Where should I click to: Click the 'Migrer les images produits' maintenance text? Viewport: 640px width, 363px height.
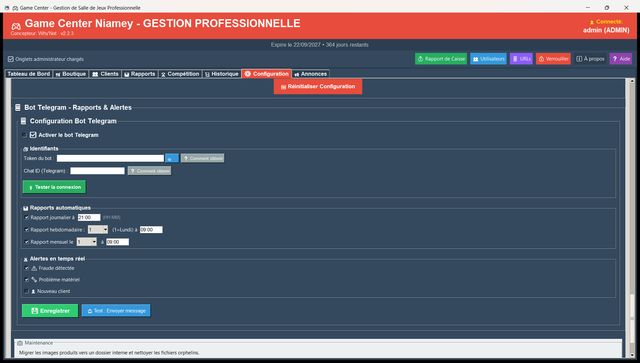[109, 352]
